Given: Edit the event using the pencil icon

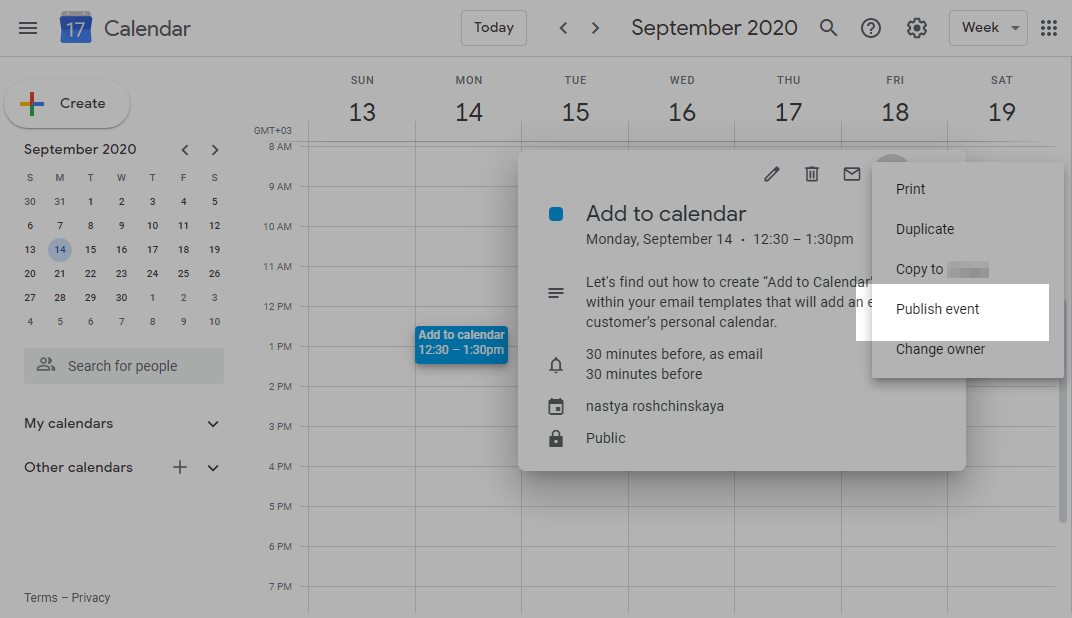Looking at the screenshot, I should click(771, 173).
